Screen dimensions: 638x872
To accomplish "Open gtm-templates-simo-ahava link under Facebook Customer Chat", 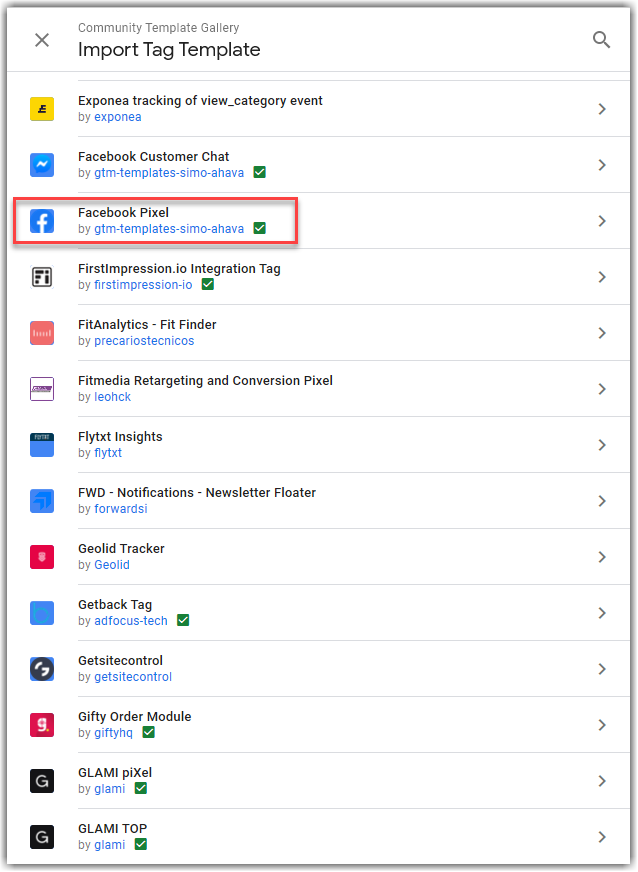I will tap(169, 173).
